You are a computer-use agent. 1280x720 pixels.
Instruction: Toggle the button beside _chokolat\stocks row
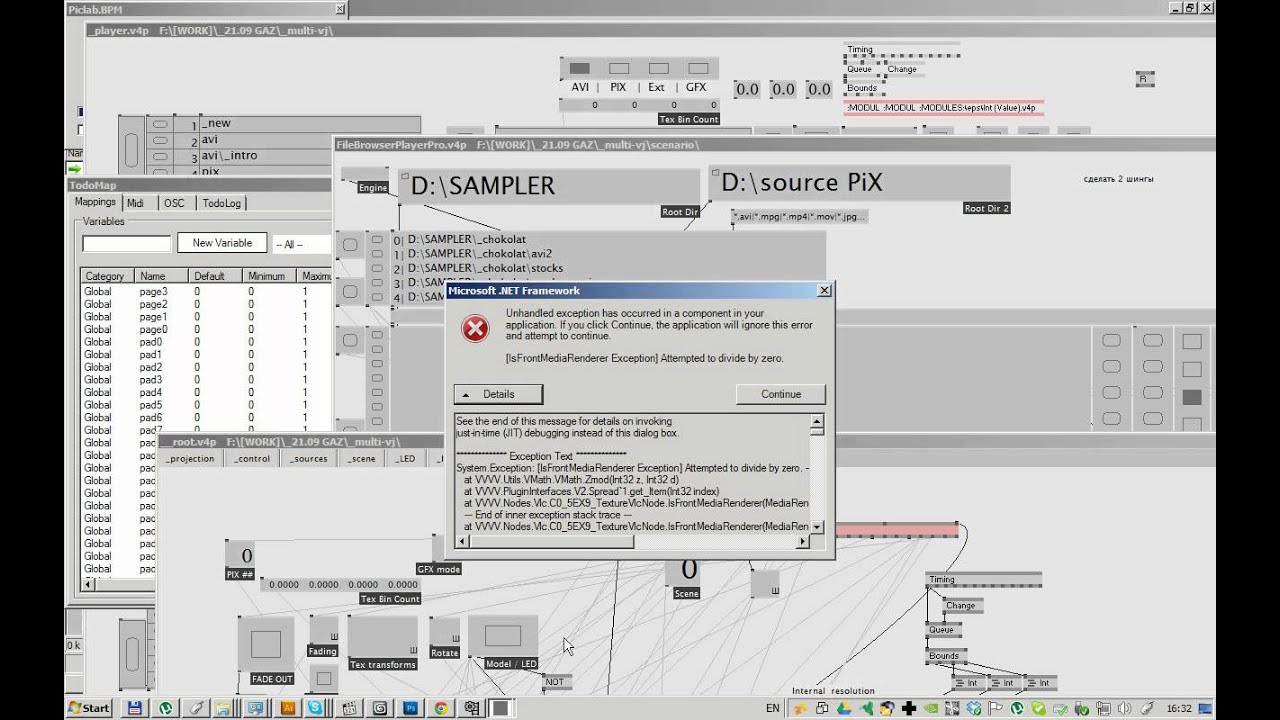[x=377, y=268]
